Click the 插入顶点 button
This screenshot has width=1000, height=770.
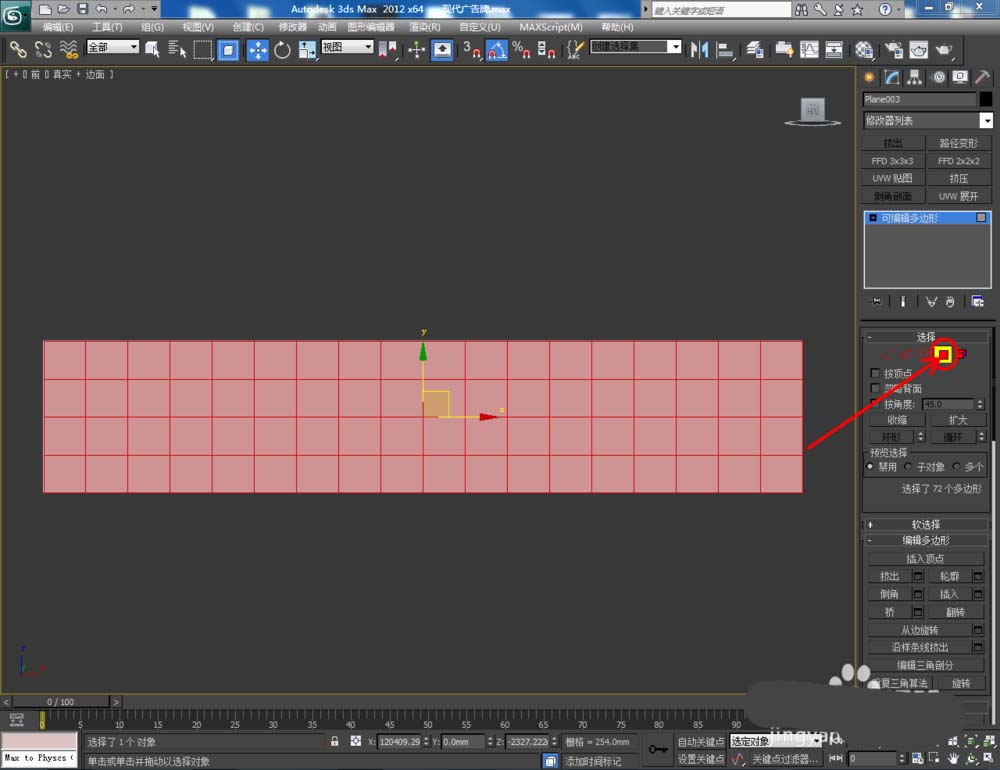pos(925,558)
